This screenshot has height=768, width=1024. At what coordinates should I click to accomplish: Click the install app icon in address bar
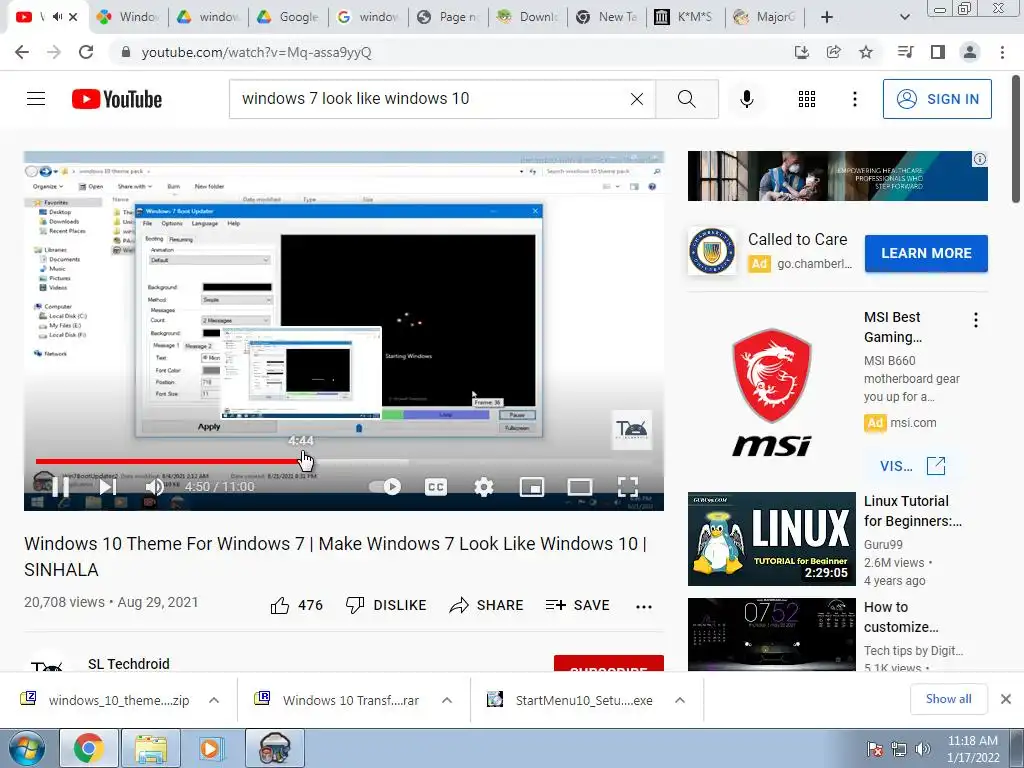[801, 52]
